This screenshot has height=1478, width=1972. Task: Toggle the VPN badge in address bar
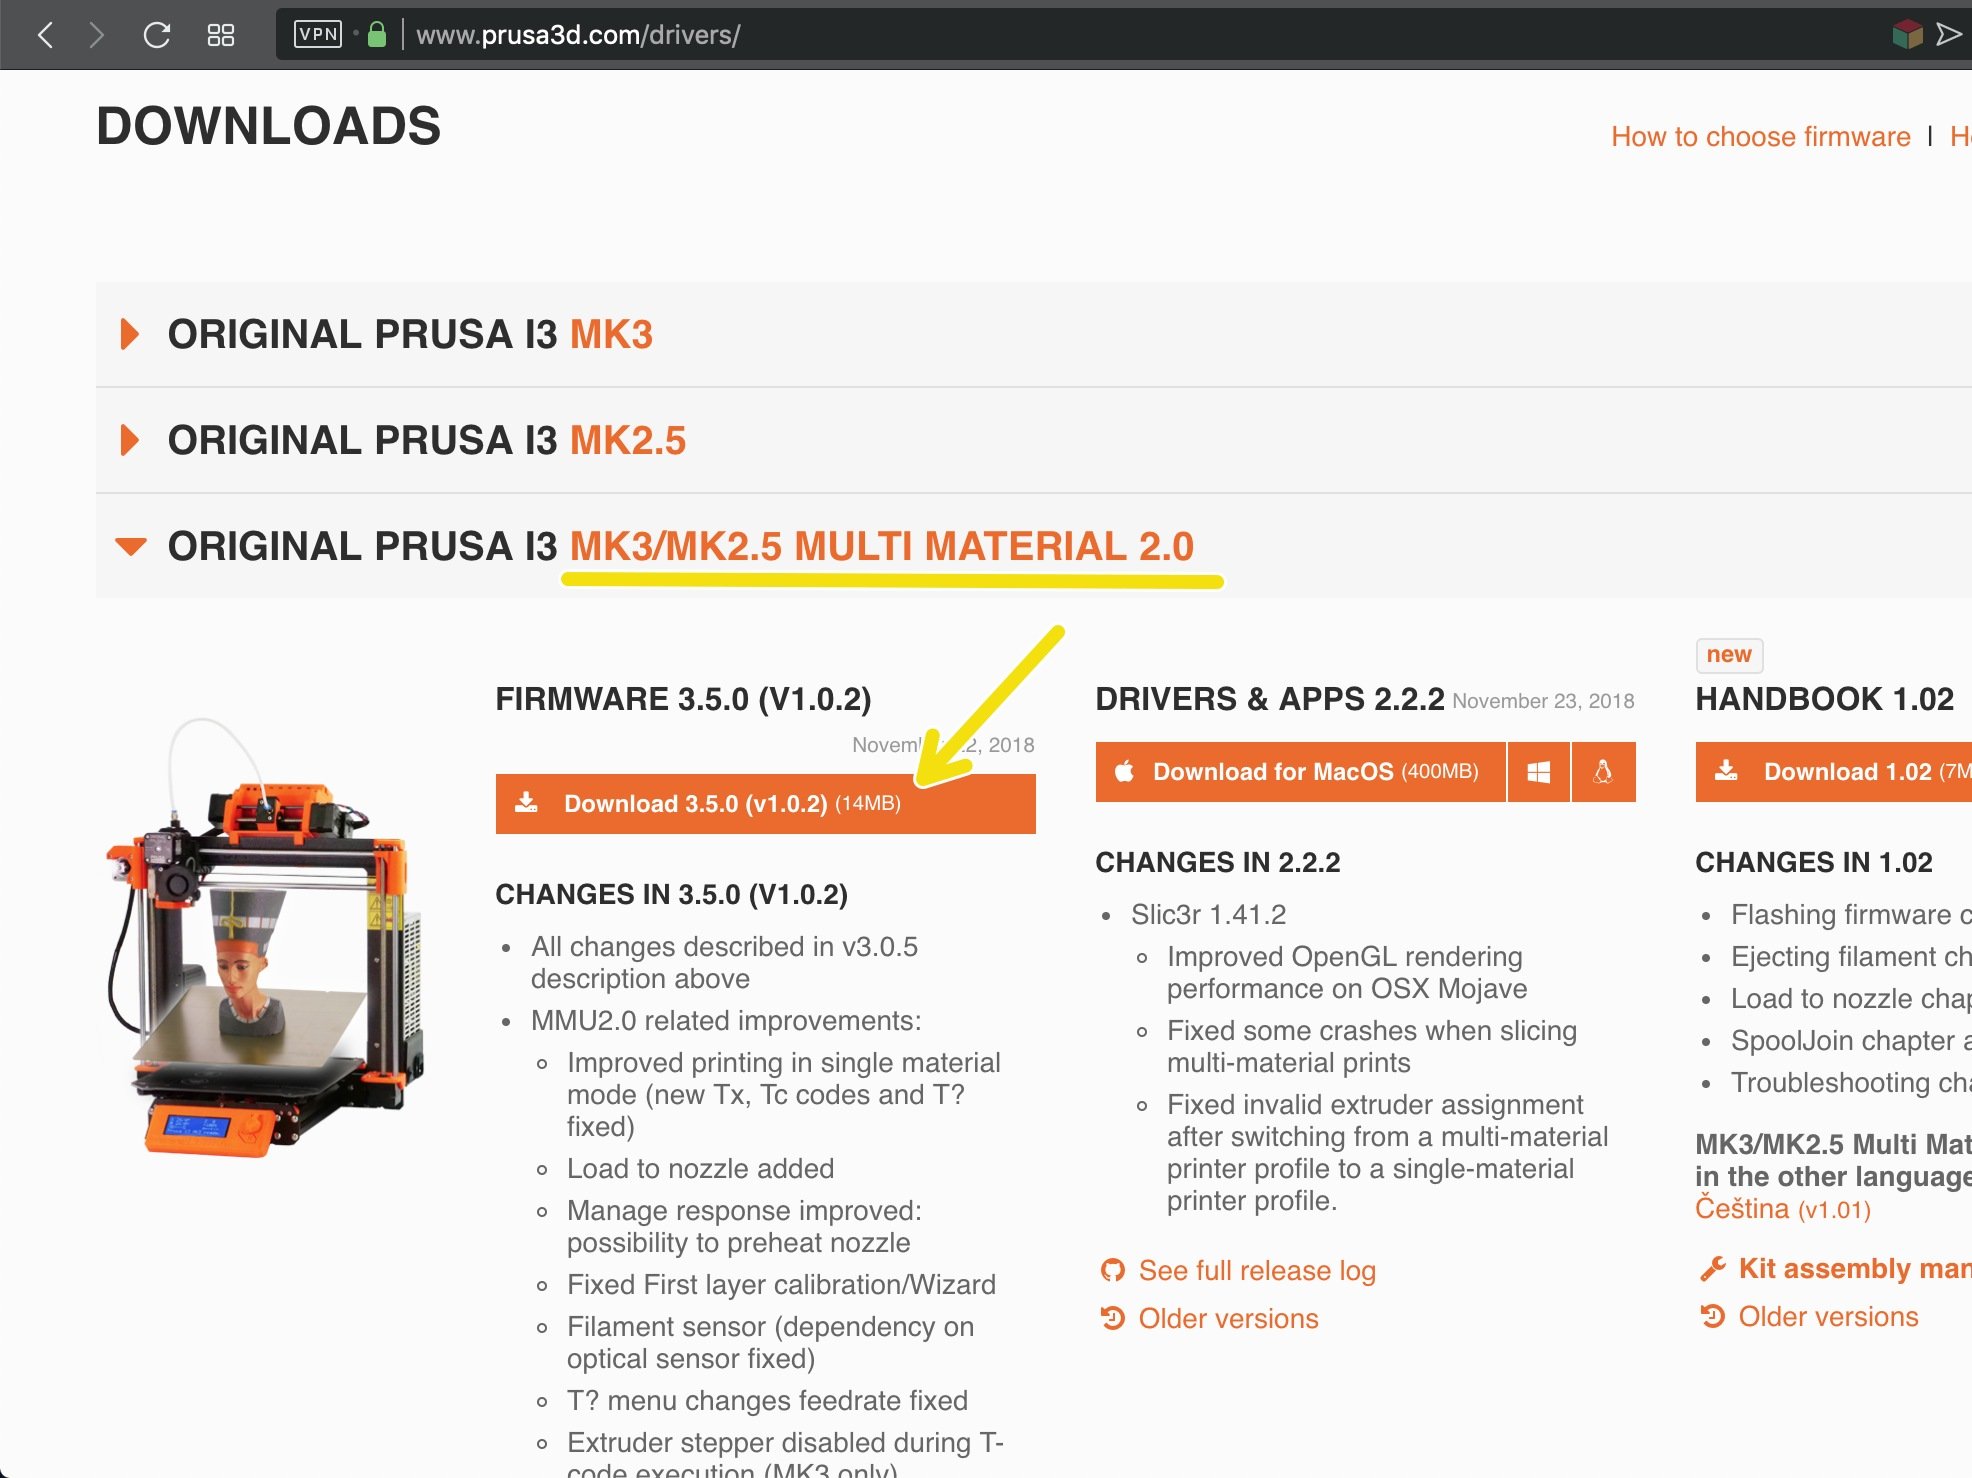(318, 34)
